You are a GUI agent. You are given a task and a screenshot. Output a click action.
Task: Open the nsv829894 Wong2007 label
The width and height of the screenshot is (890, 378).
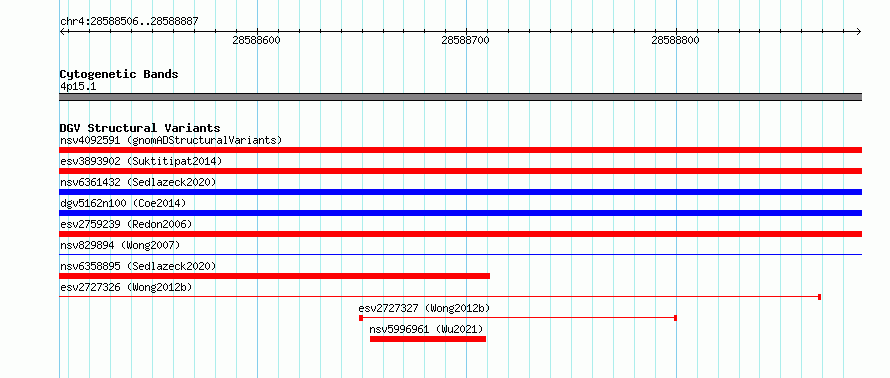[x=120, y=245]
